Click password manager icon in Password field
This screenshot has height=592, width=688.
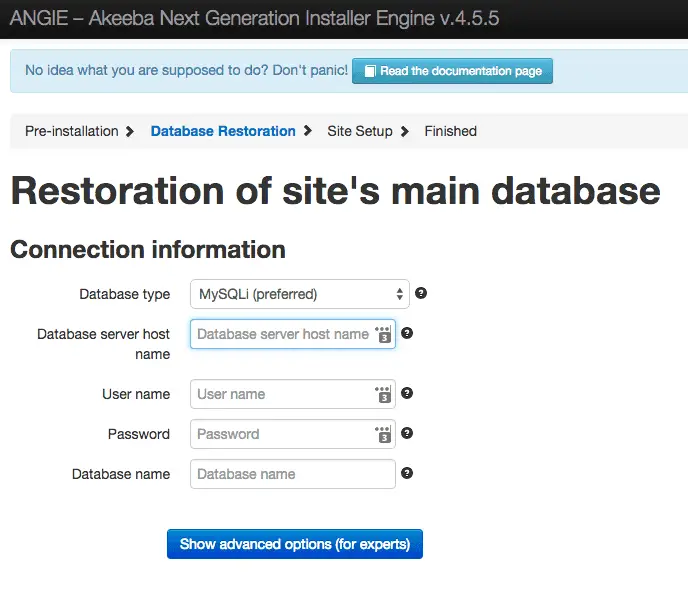[383, 434]
